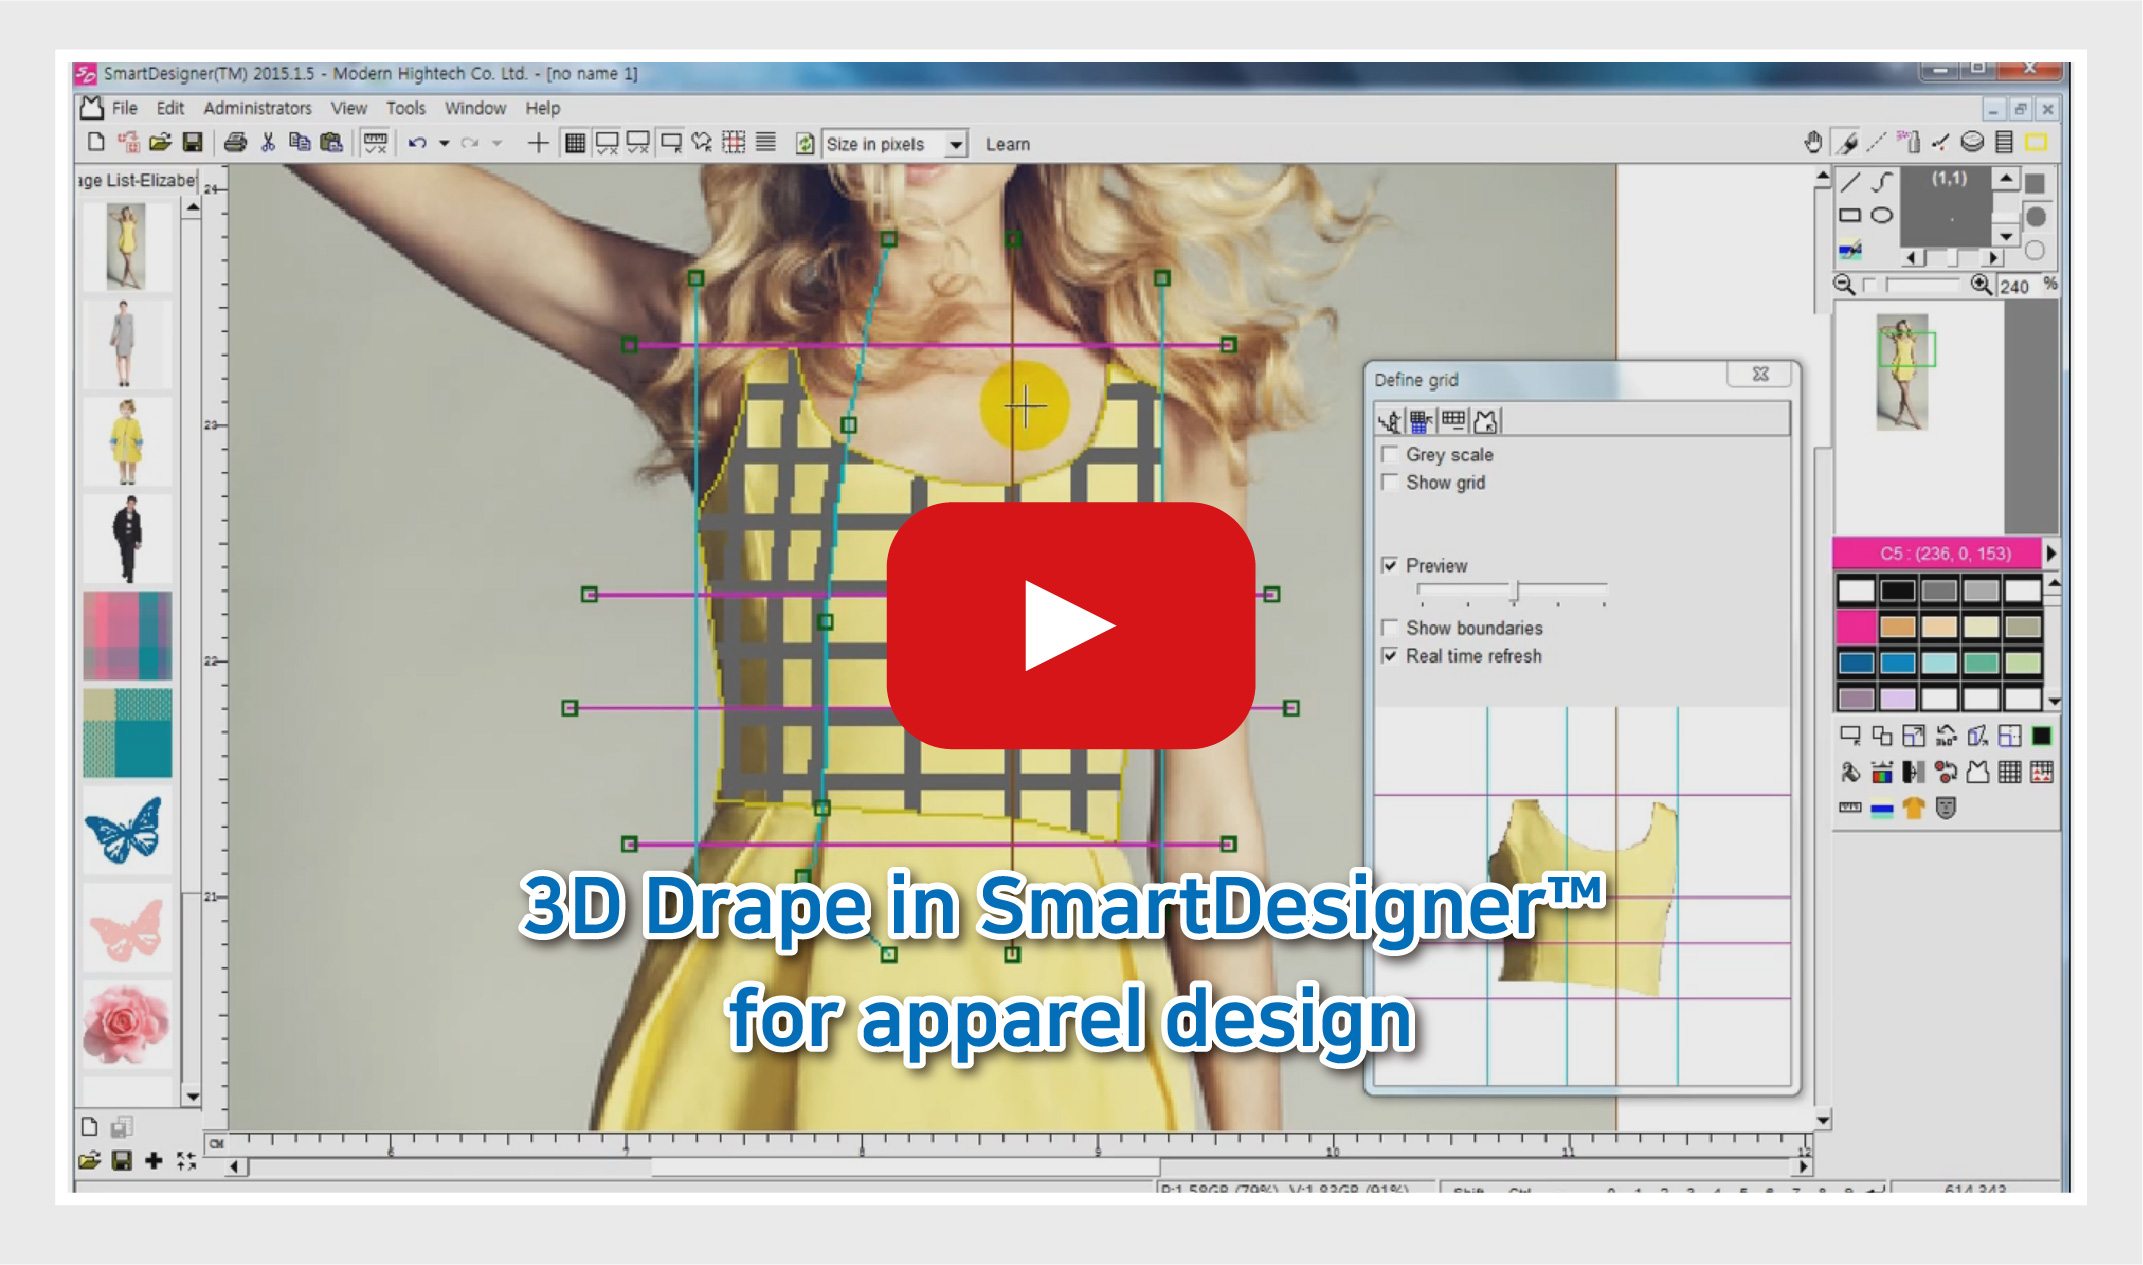Image resolution: width=2143 pixels, height=1265 pixels.
Task: Click the Cut scissors icon
Action: pos(268,142)
